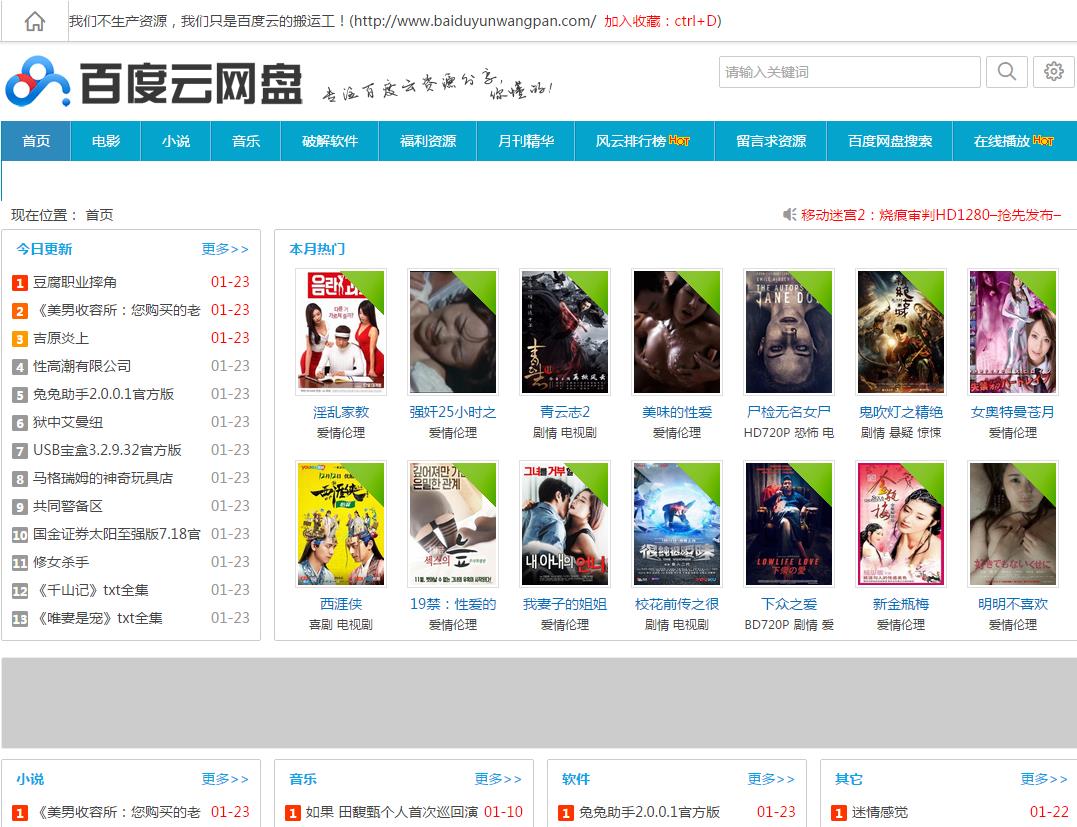Open 《千山记》txt全集 entry
1077x827 pixels.
[91, 590]
